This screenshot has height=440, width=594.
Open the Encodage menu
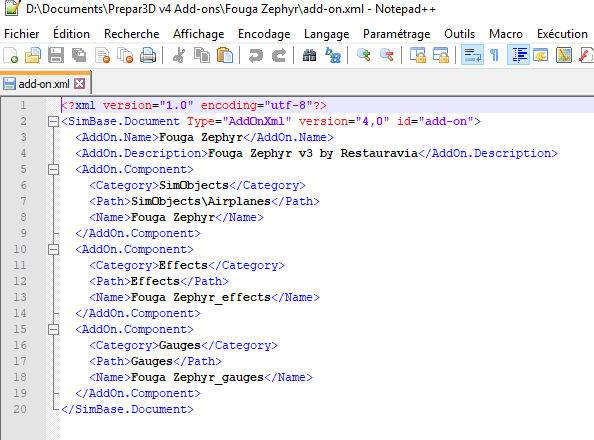(264, 34)
